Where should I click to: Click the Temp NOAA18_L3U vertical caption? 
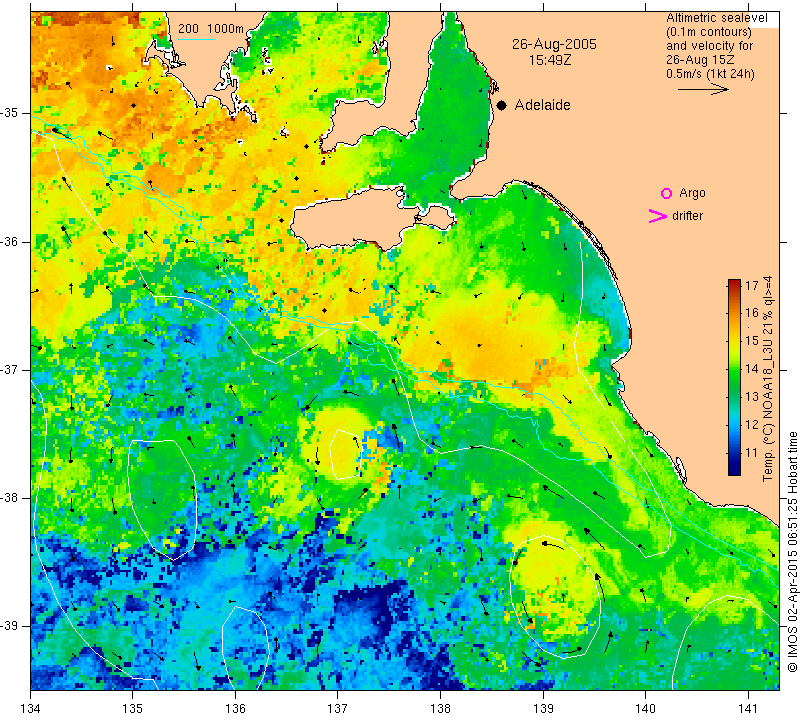[x=767, y=378]
